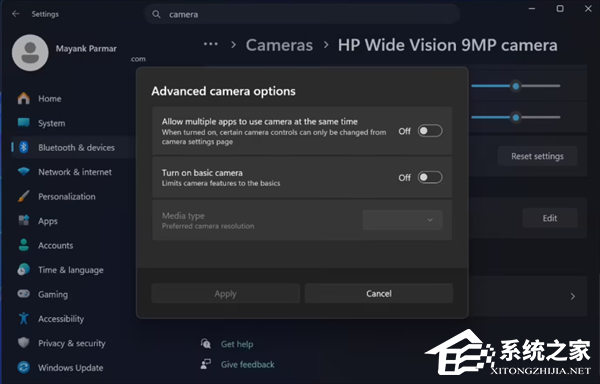Toggle Turn on basic camera switch
Screen dimensions: 600x384
point(430,177)
